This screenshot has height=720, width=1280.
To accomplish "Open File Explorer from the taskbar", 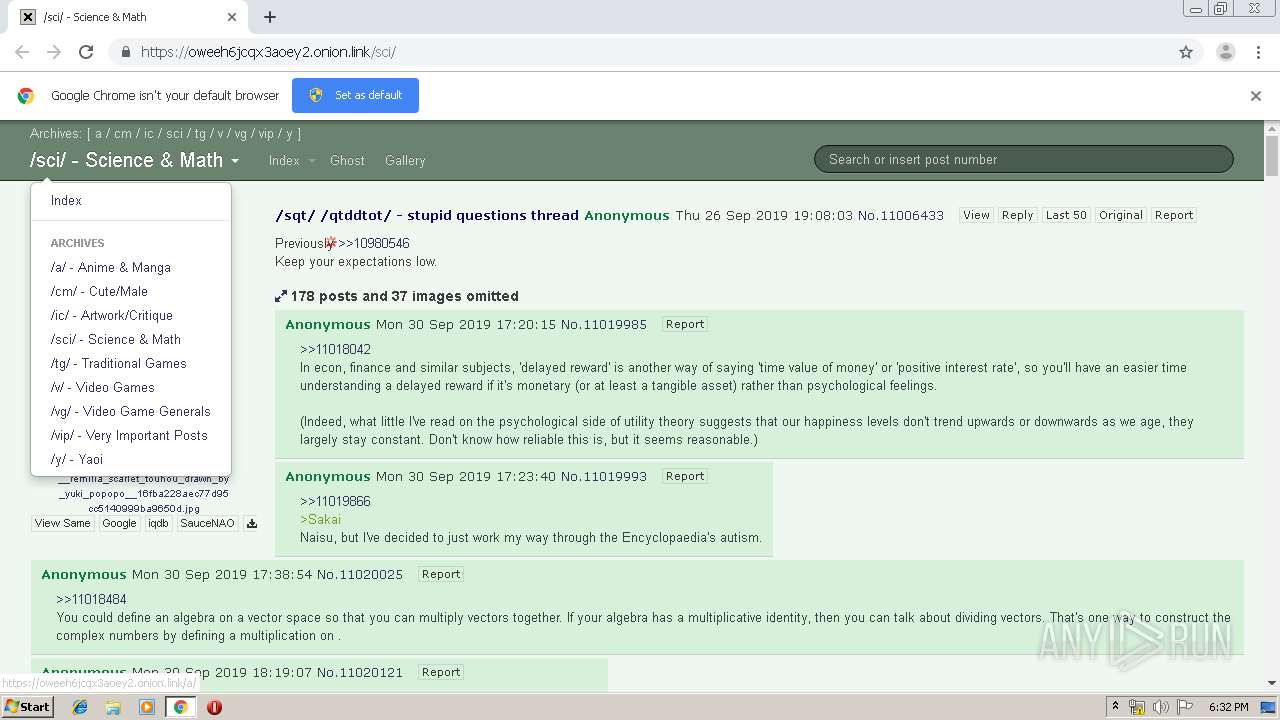I will click(113, 707).
